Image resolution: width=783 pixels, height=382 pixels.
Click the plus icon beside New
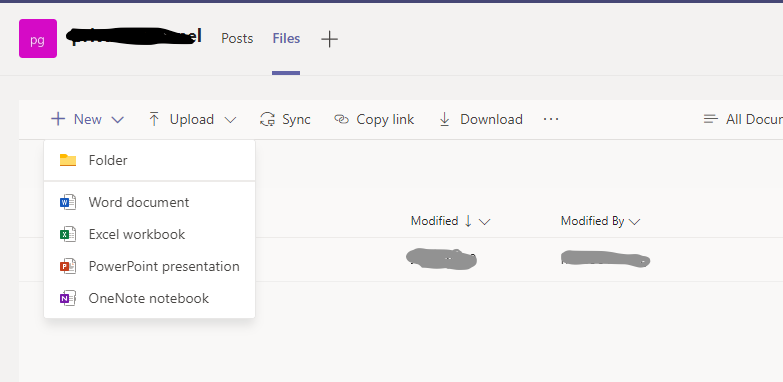(58, 119)
